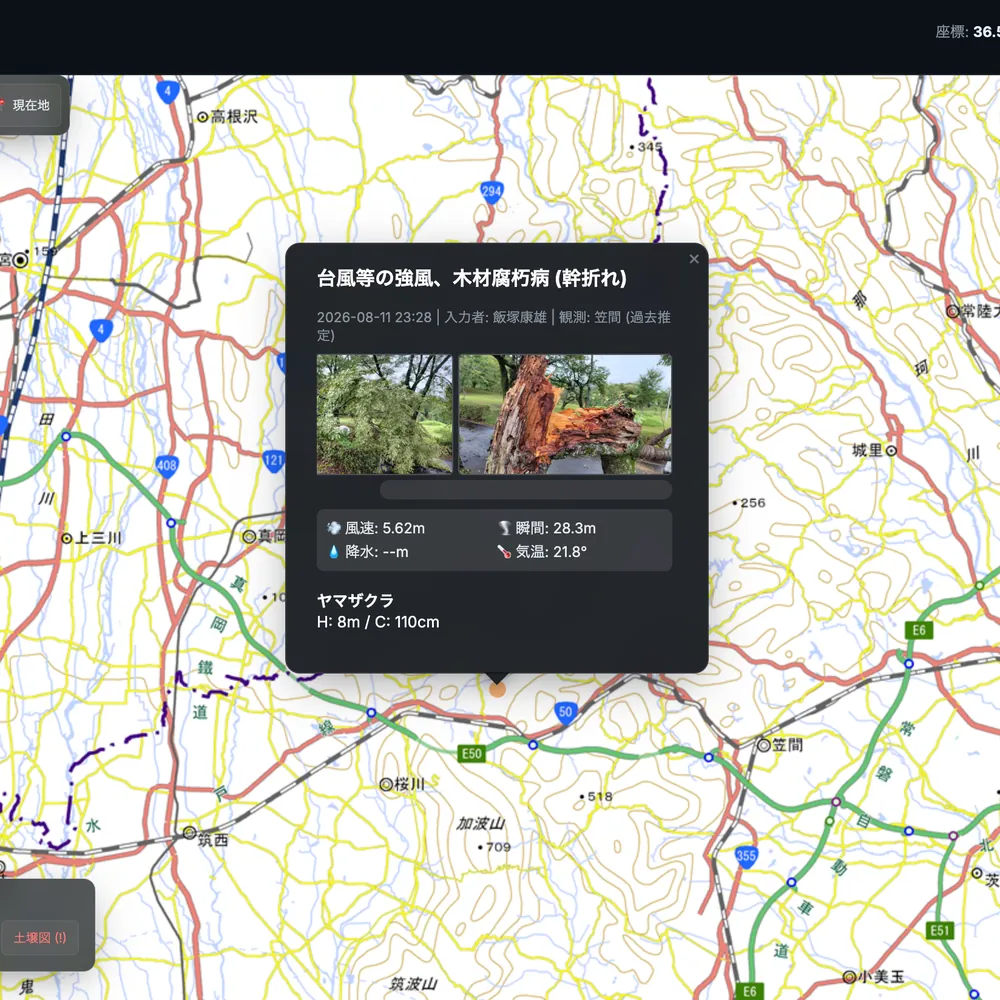This screenshot has height=1000, width=1000.
Task: Click the orange marker below the popup
Action: (497, 689)
